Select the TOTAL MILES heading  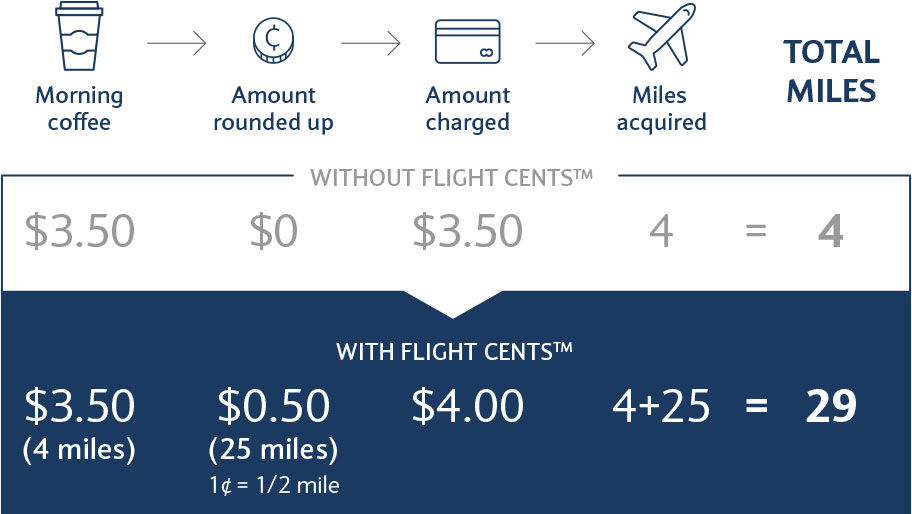(831, 72)
